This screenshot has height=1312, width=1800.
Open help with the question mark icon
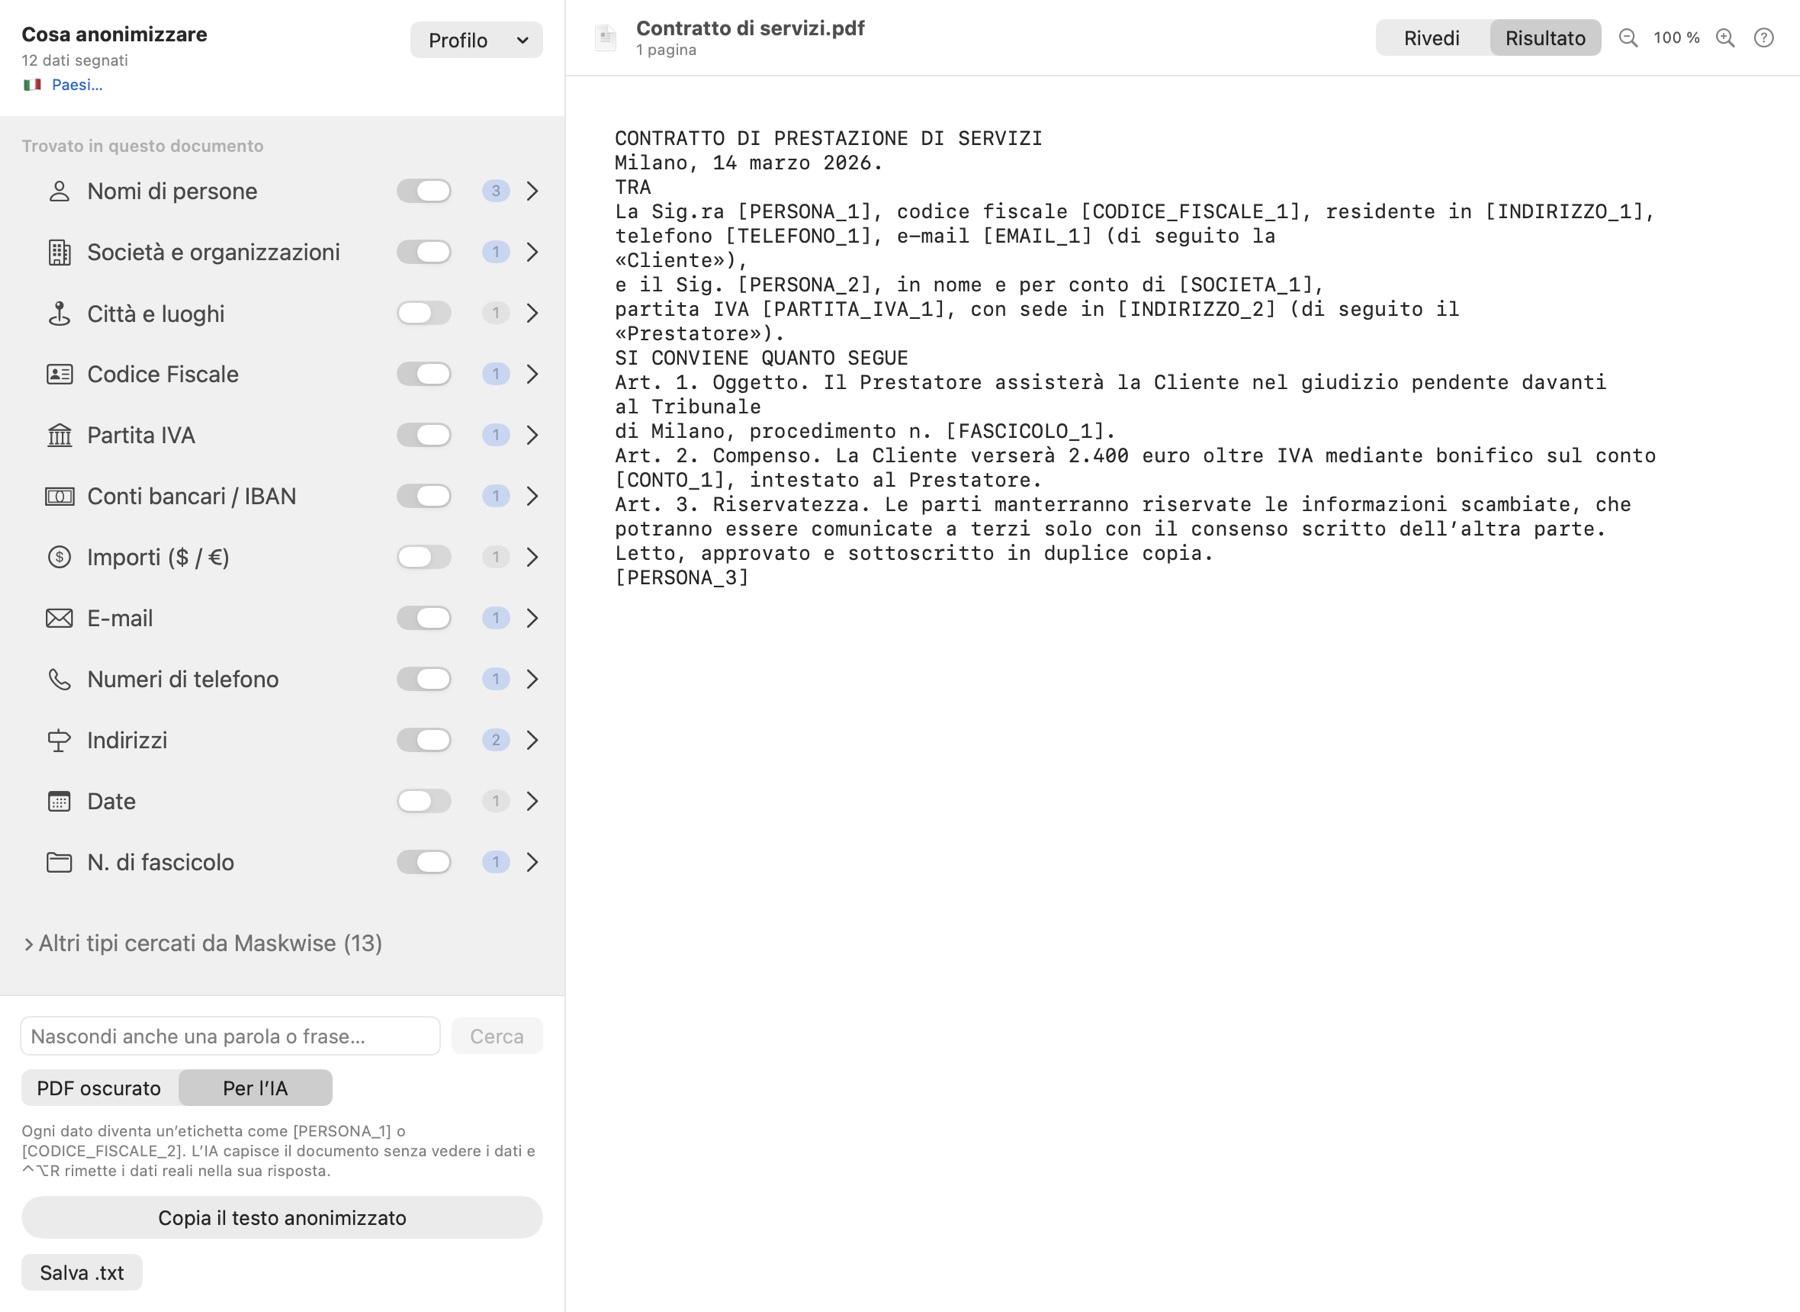pyautogui.click(x=1764, y=38)
